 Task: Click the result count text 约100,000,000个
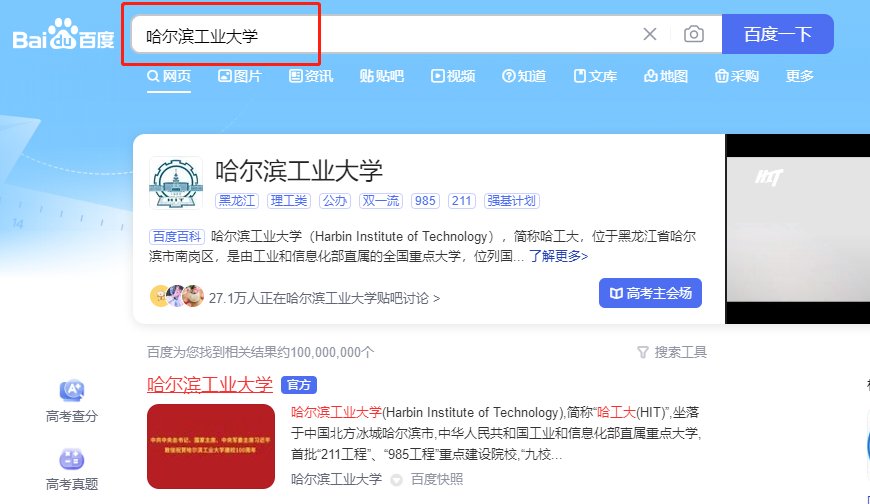(x=325, y=352)
